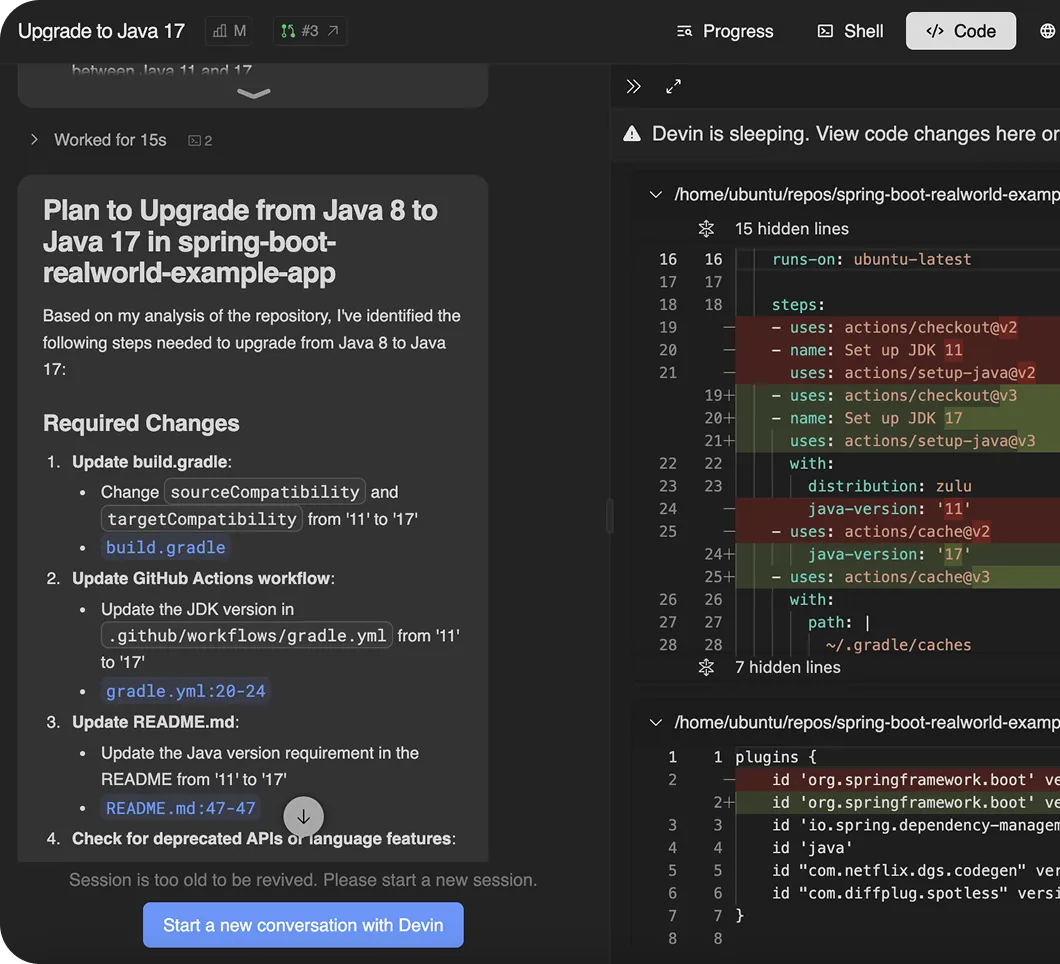Click line 'plugins {' in build.gradle
This screenshot has height=964, width=1060.
point(776,757)
